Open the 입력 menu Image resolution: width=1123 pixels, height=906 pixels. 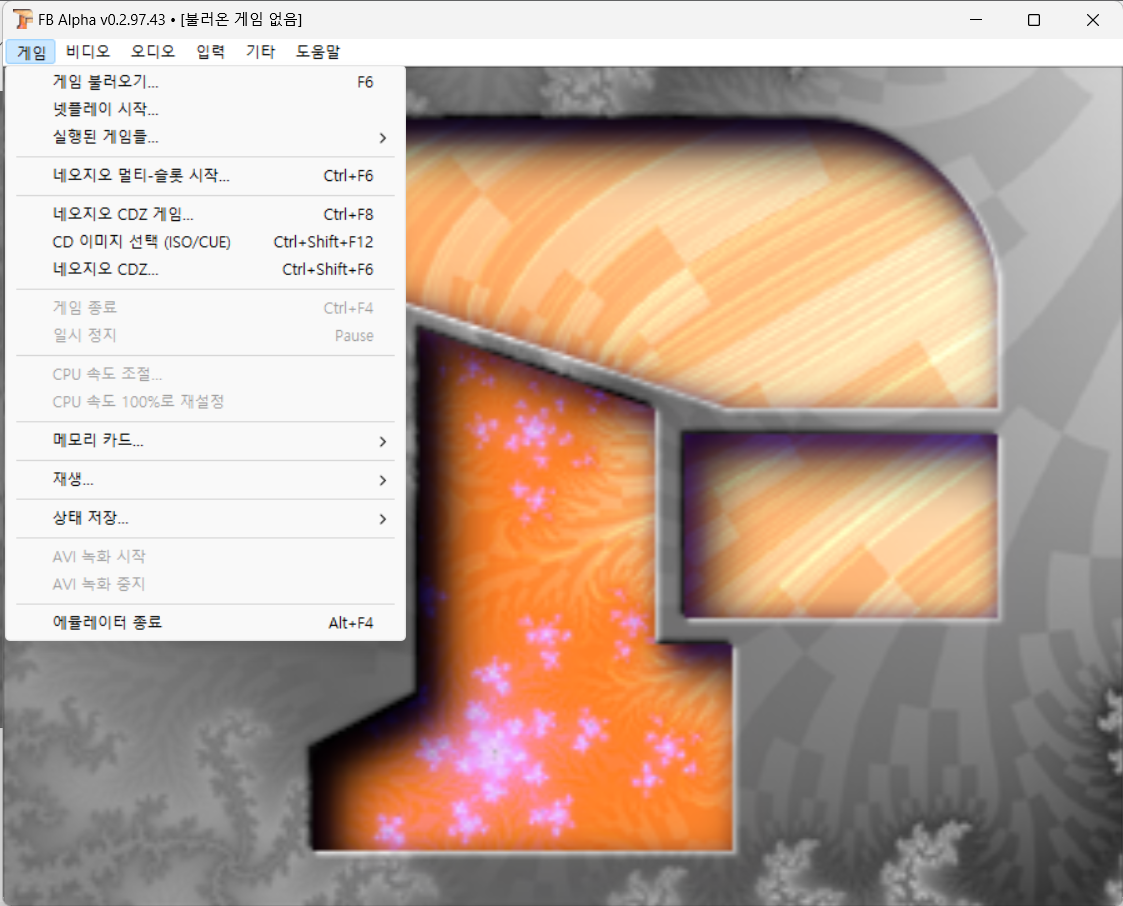coord(211,52)
